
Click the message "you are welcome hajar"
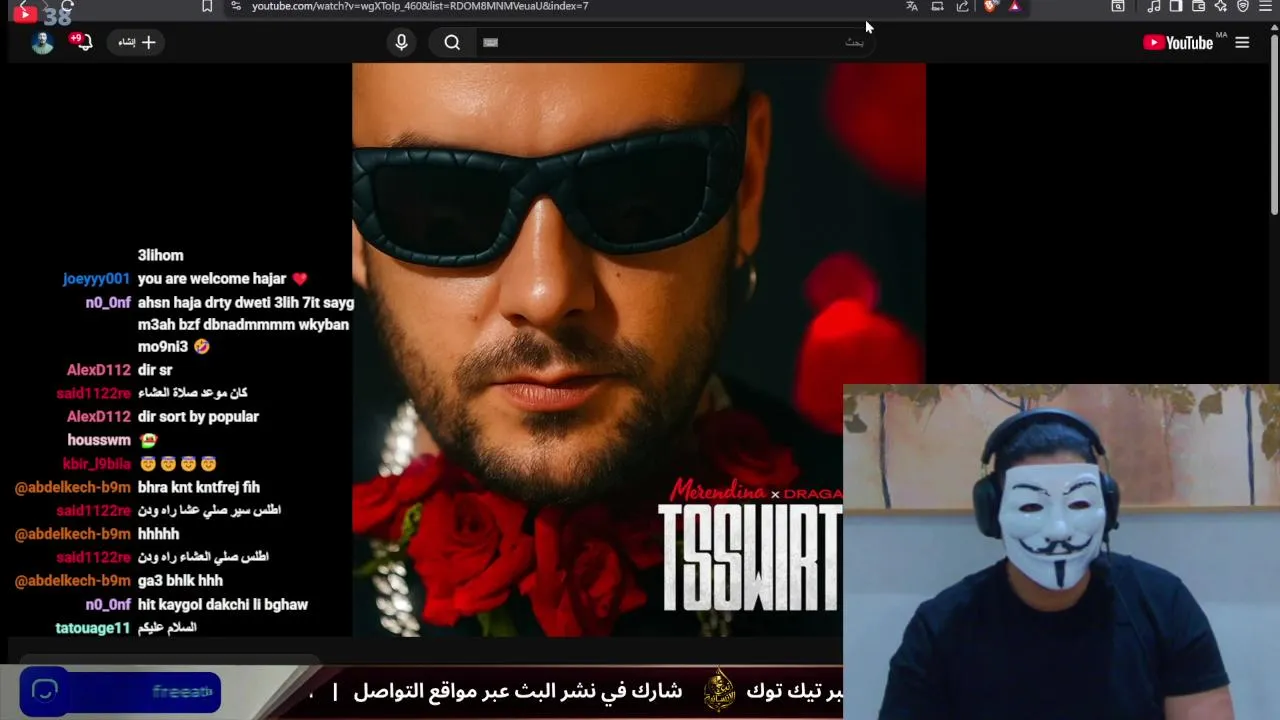pos(212,279)
